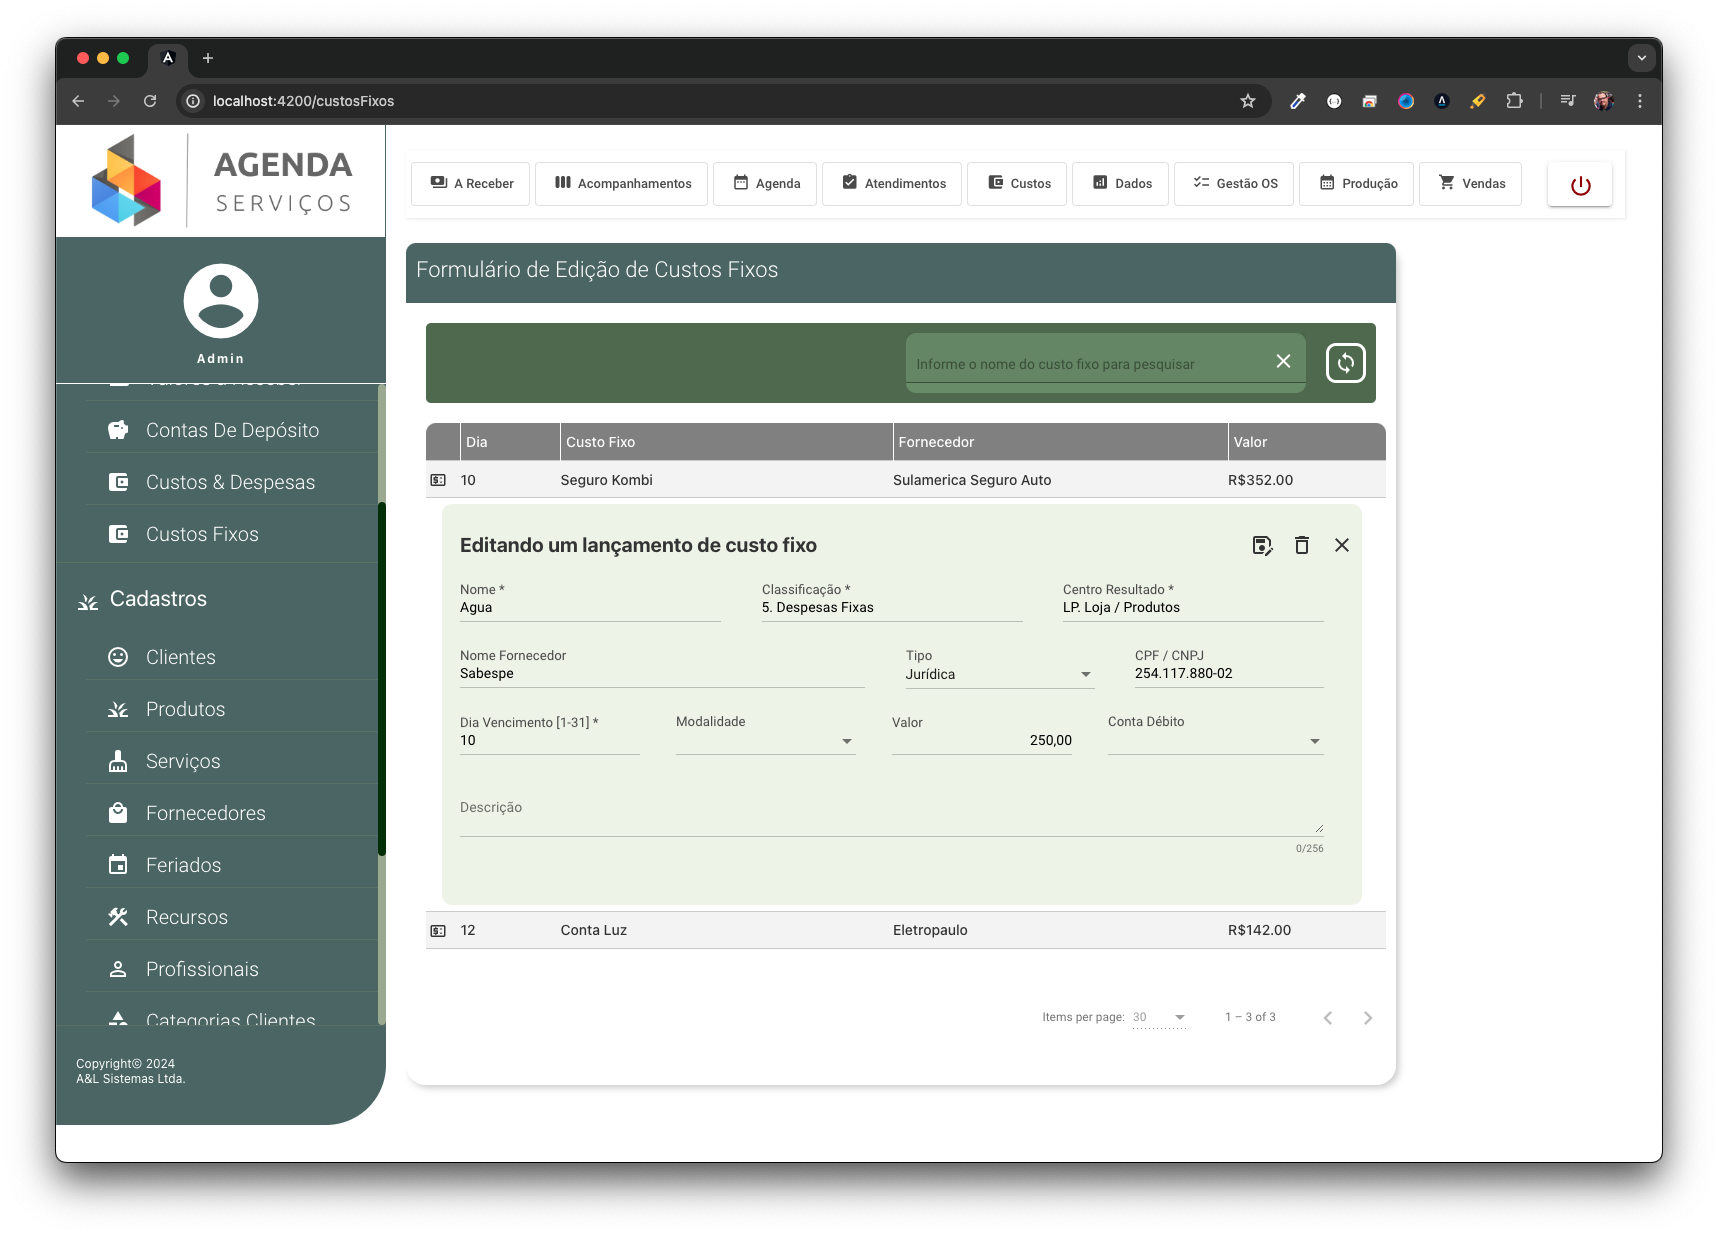This screenshot has height=1236, width=1718.
Task: Reload the browser page
Action: coord(150,101)
